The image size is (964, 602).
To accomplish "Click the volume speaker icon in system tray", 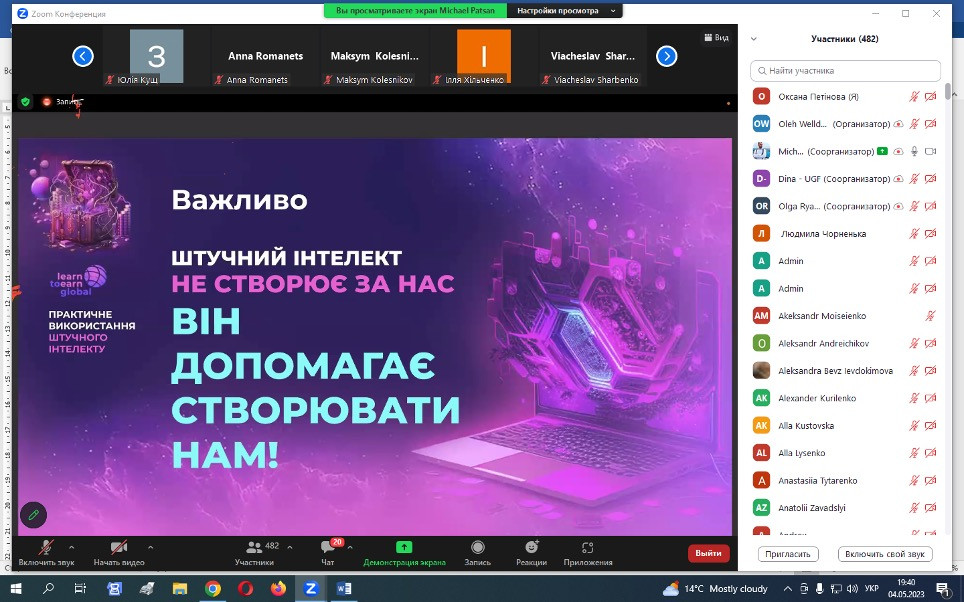I will [852, 588].
